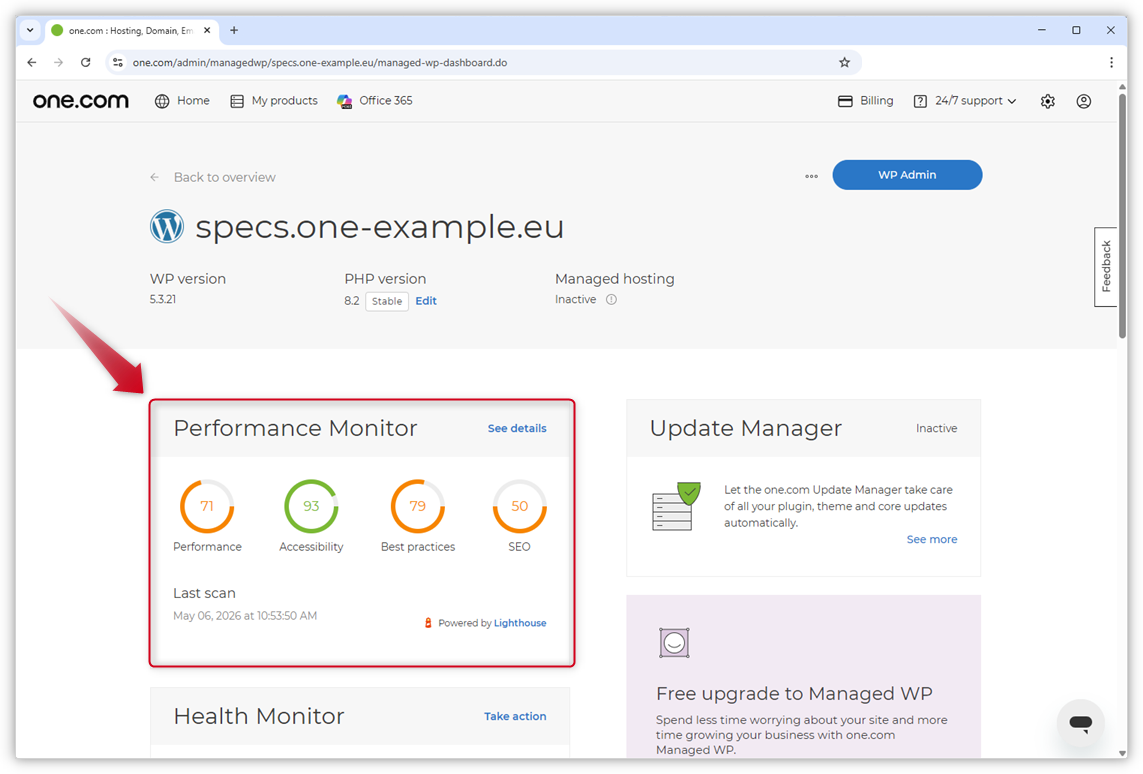Screen dimensions: 1143x774
Task: Click Back to overview link
Action: pos(225,177)
